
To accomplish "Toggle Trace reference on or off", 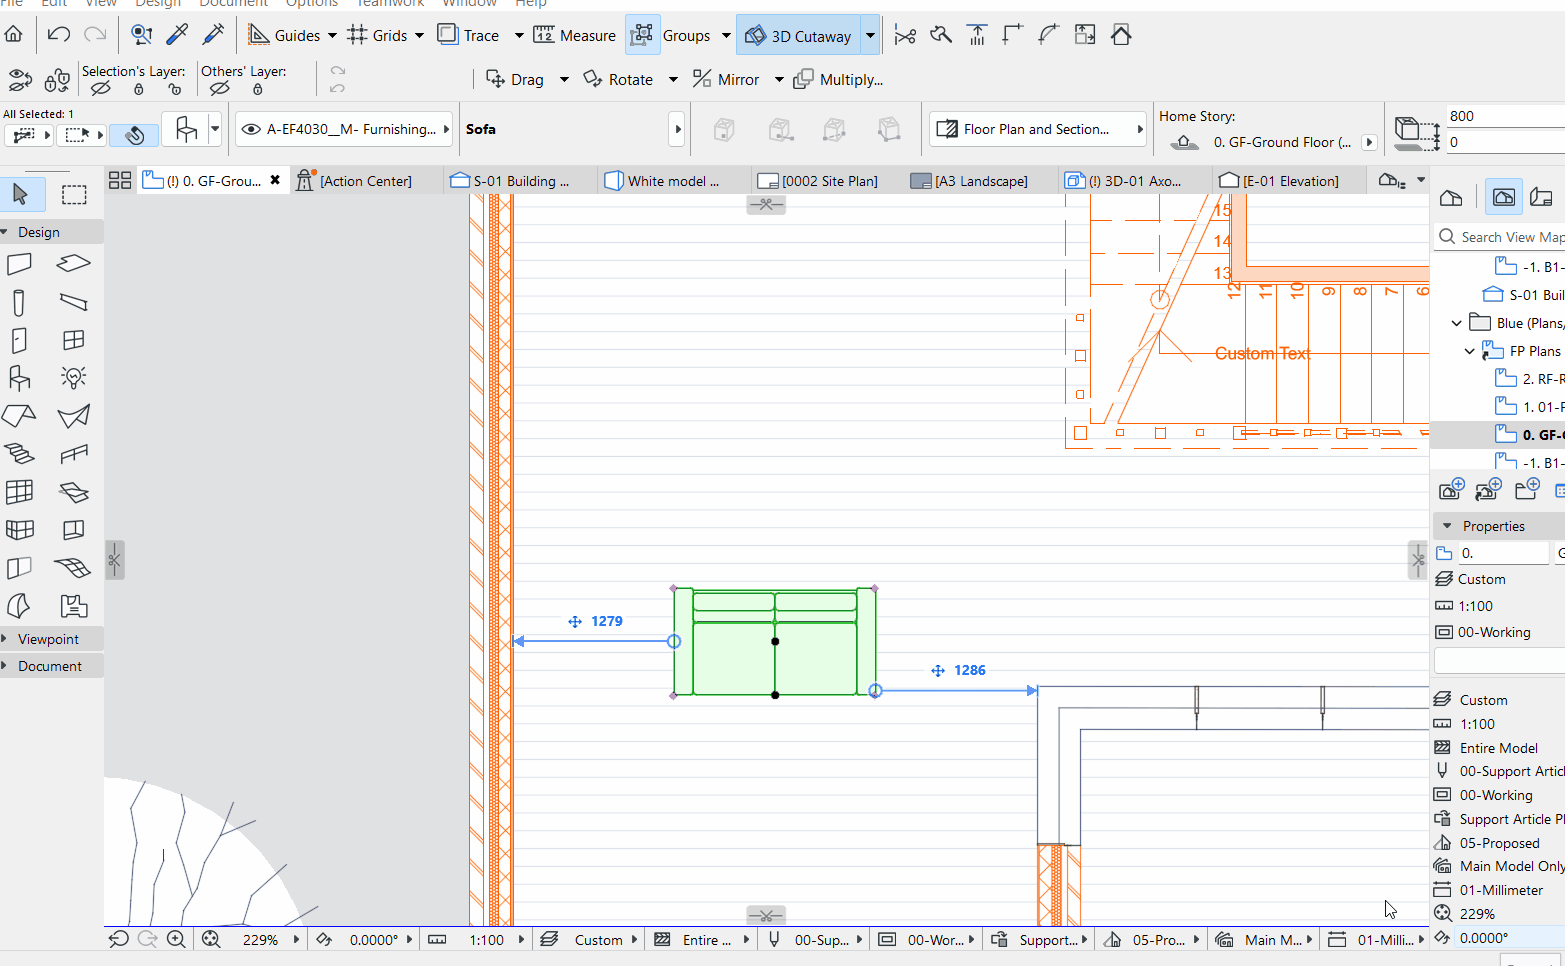I will pos(469,35).
